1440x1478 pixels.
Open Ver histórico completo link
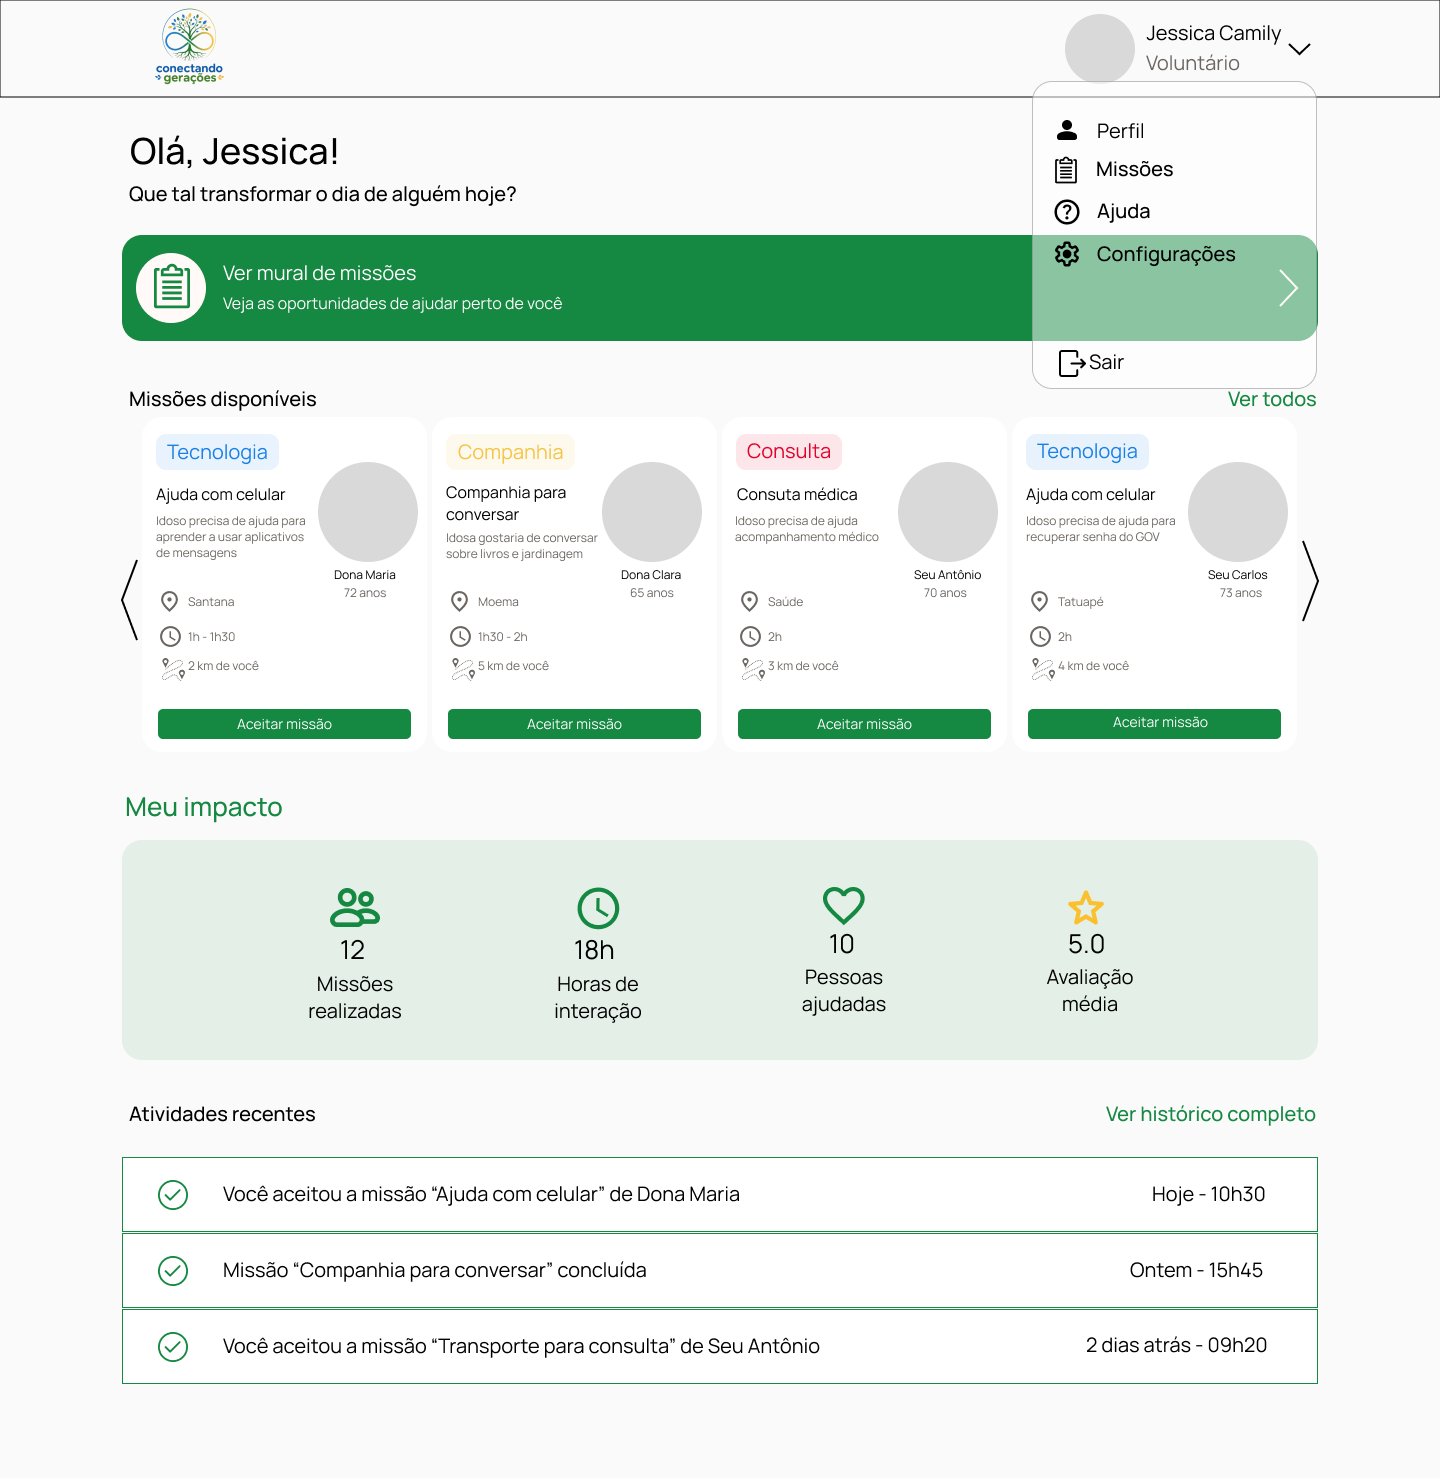[x=1211, y=1114]
